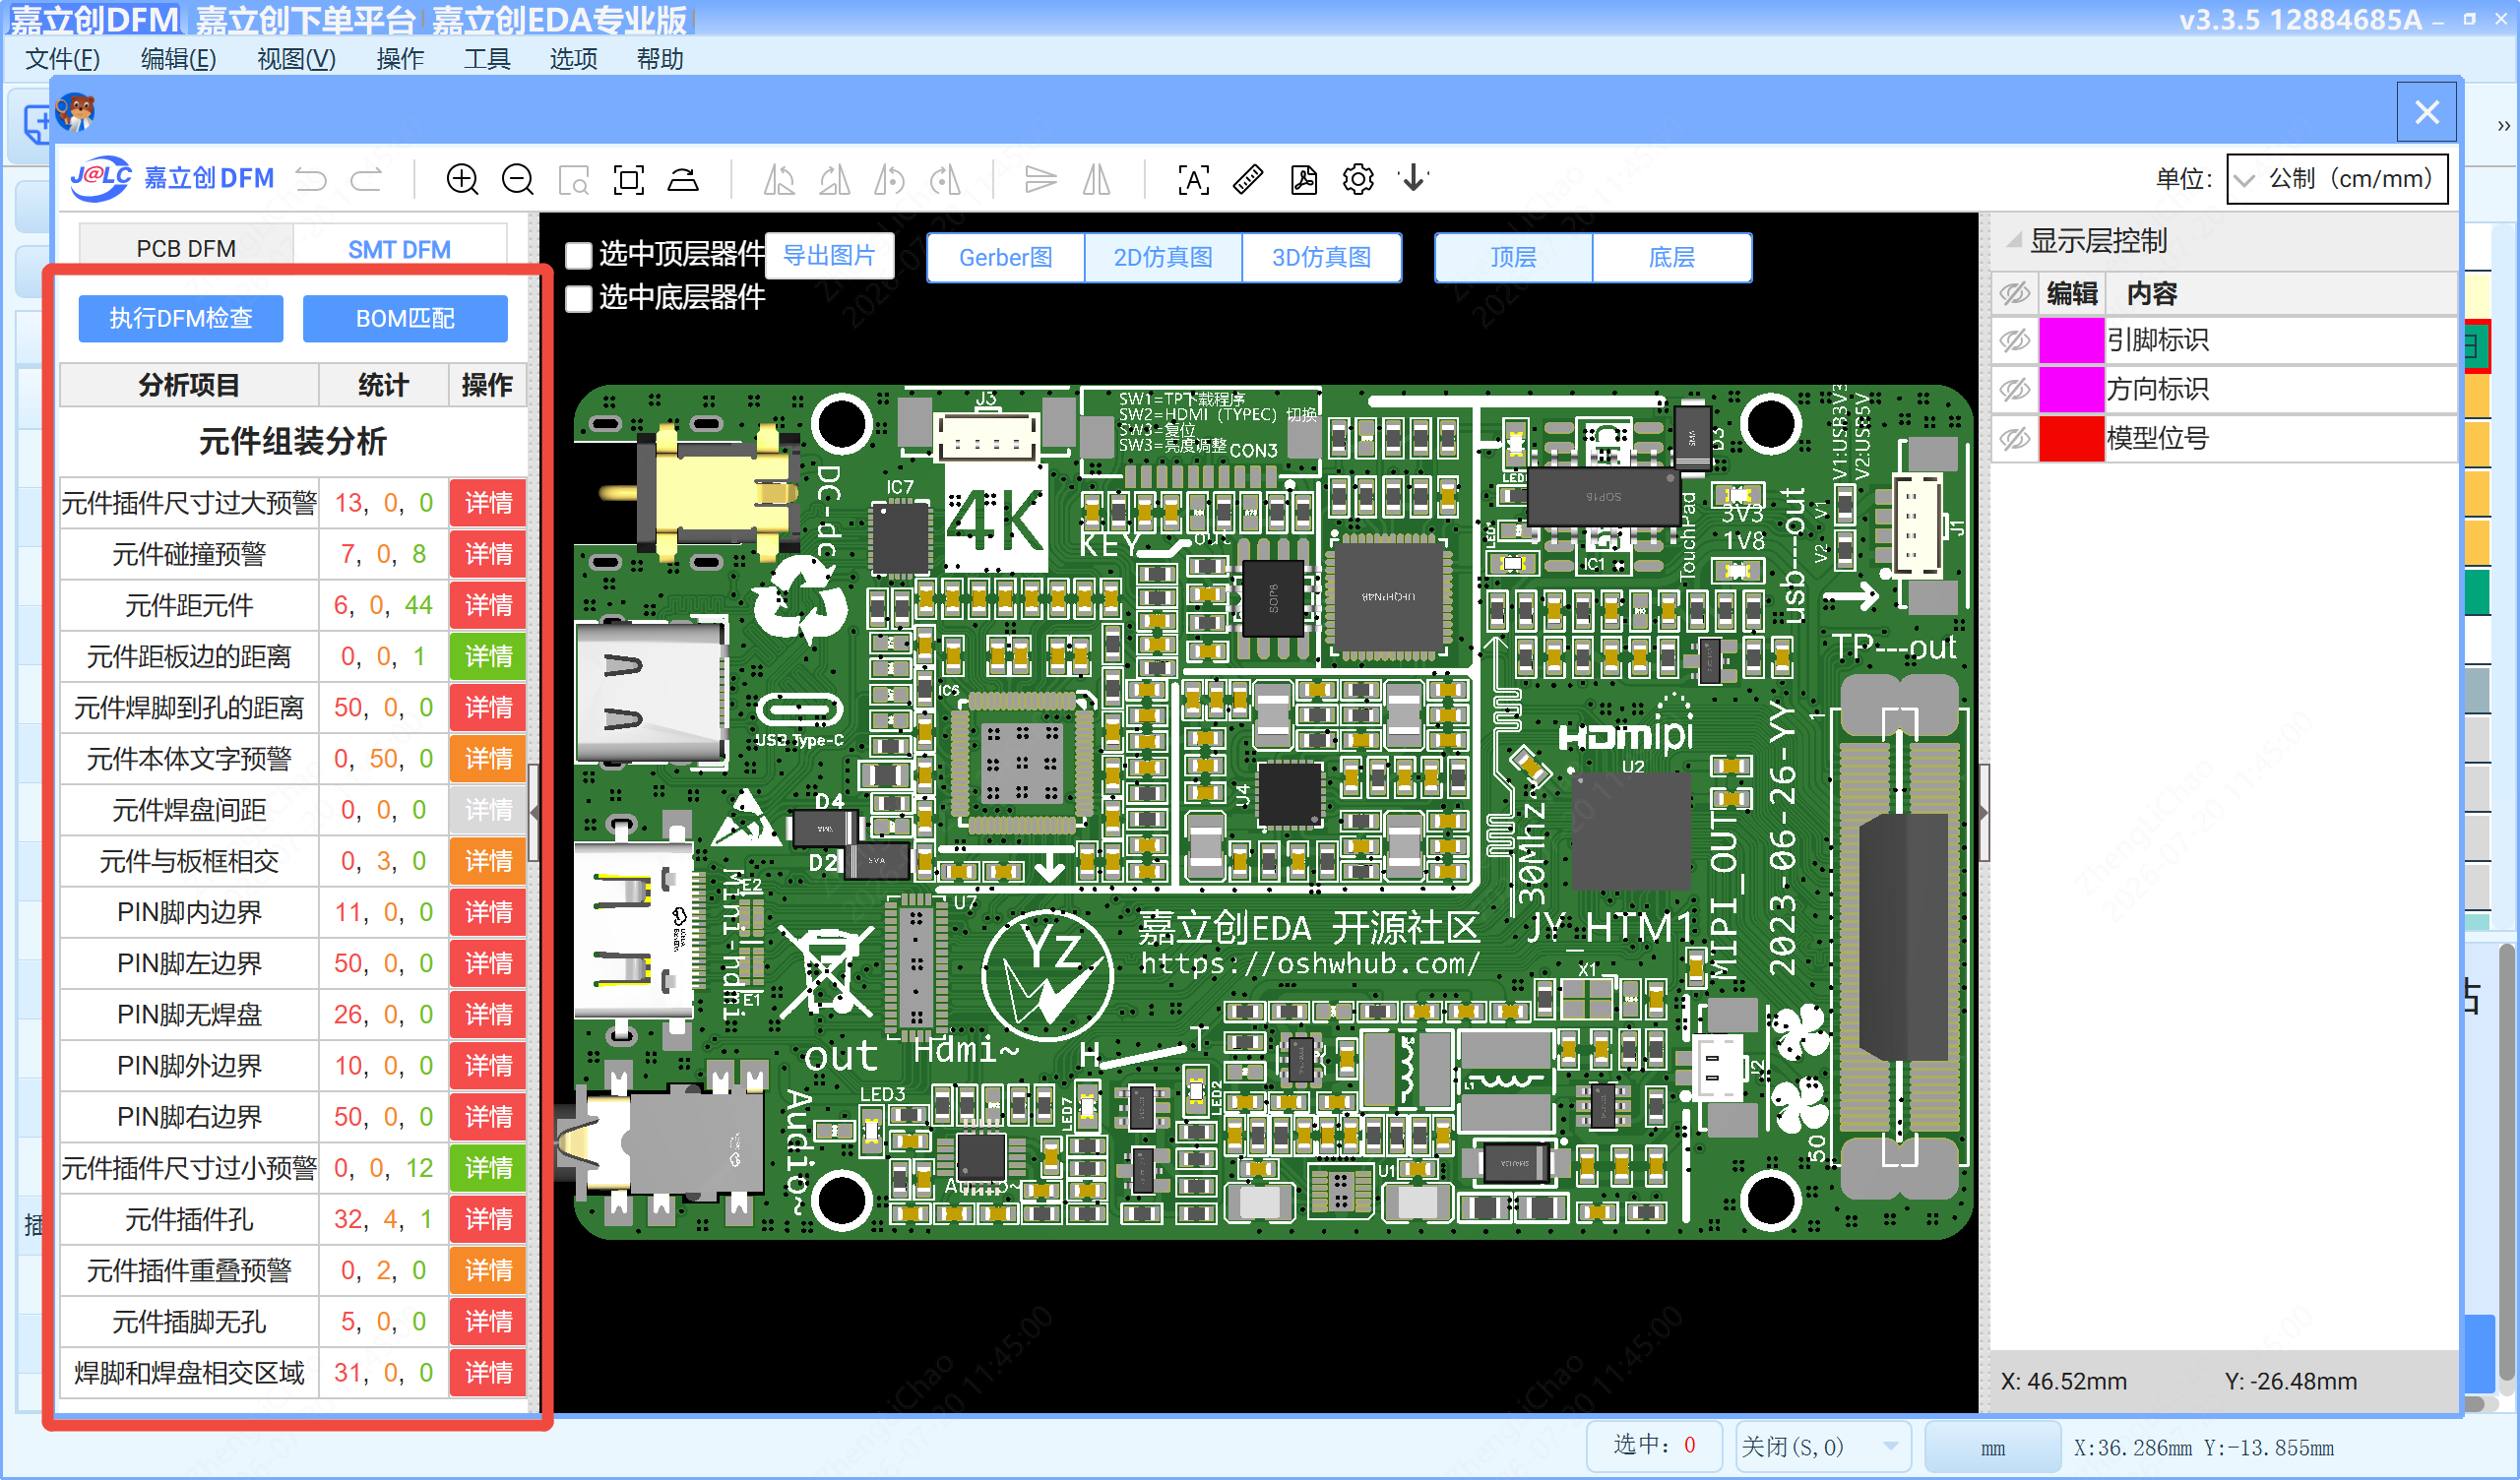This screenshot has width=2520, height=1480.
Task: Open 详情 for 焊脚和焊盘相交区域 row
Action: pos(488,1372)
